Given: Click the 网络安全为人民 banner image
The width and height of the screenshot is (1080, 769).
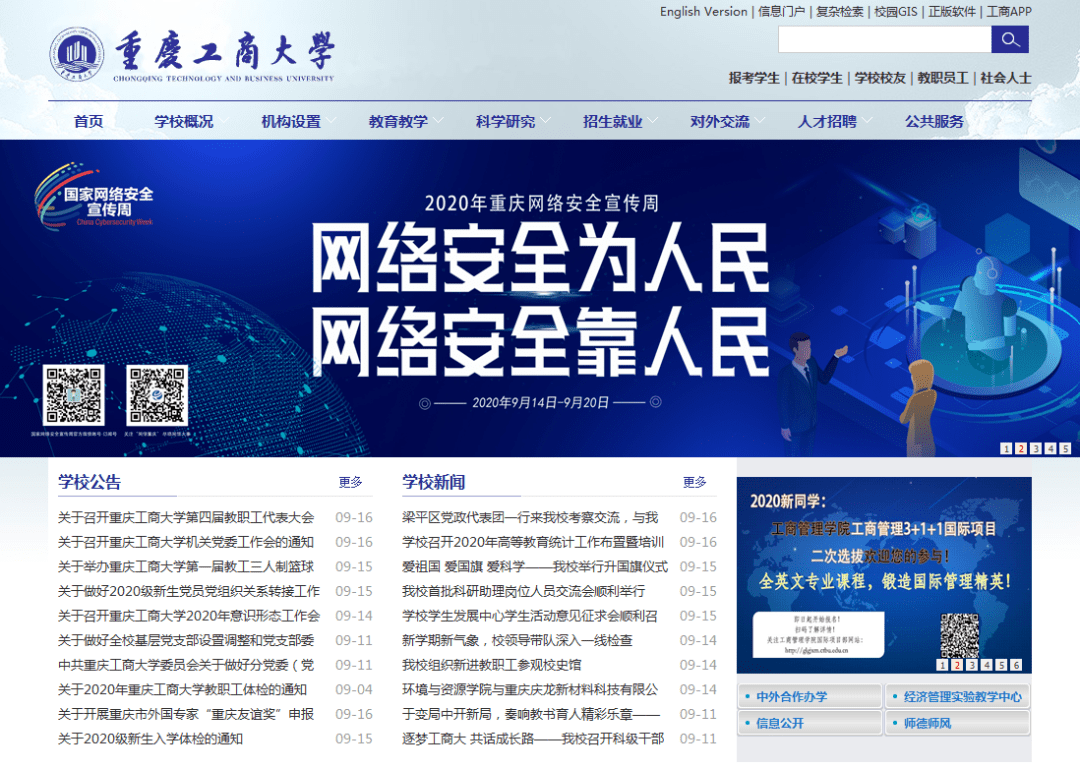Looking at the screenshot, I should click(x=540, y=298).
